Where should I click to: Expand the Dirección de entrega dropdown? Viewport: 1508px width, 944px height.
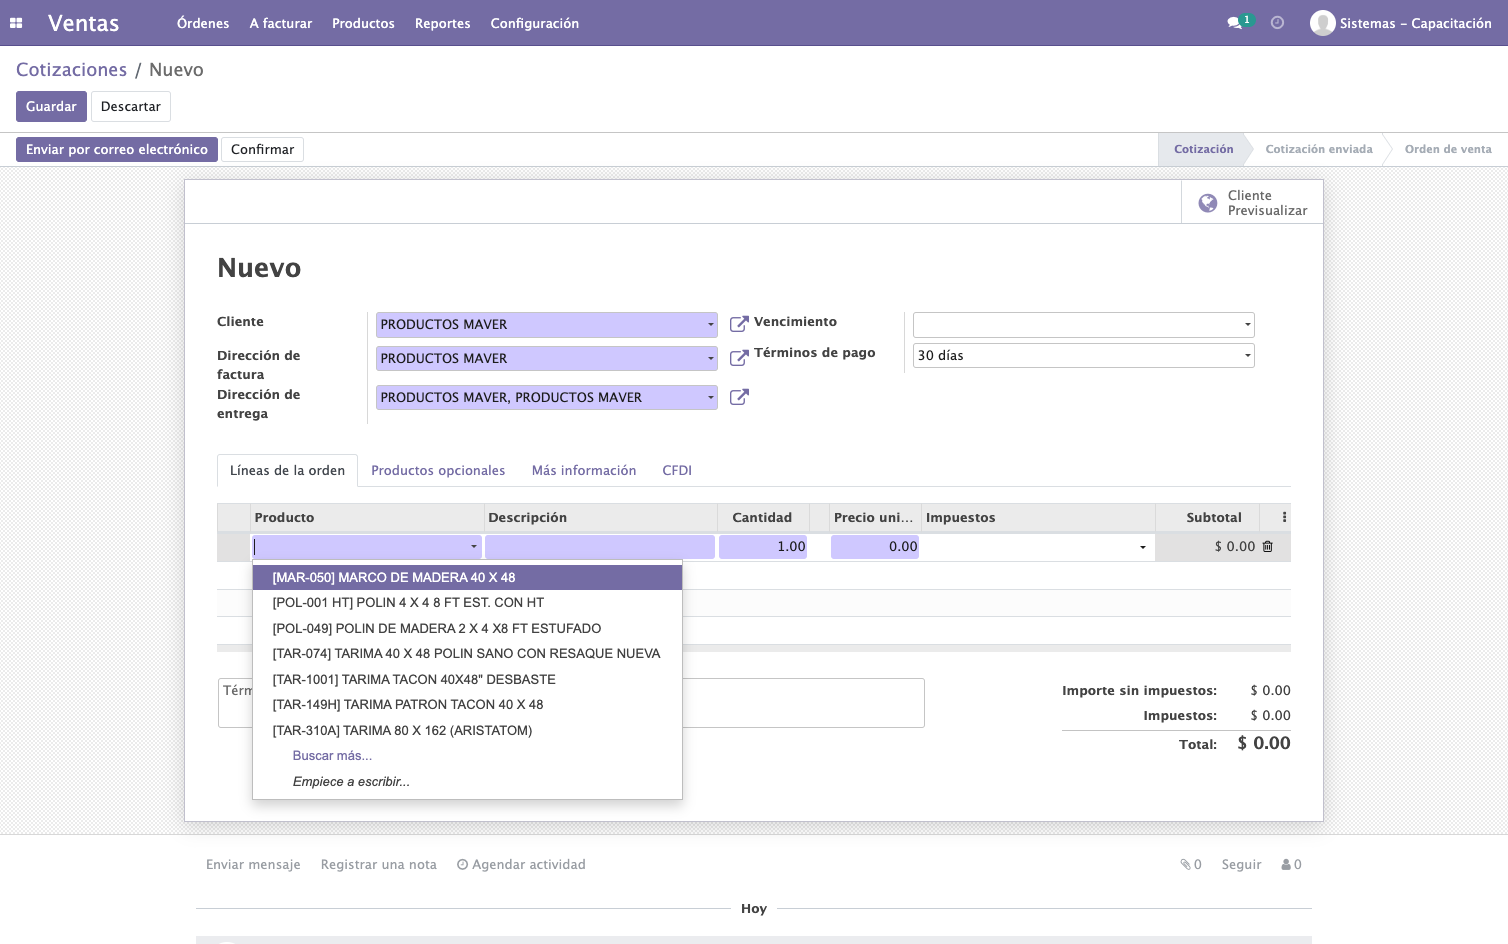click(711, 398)
